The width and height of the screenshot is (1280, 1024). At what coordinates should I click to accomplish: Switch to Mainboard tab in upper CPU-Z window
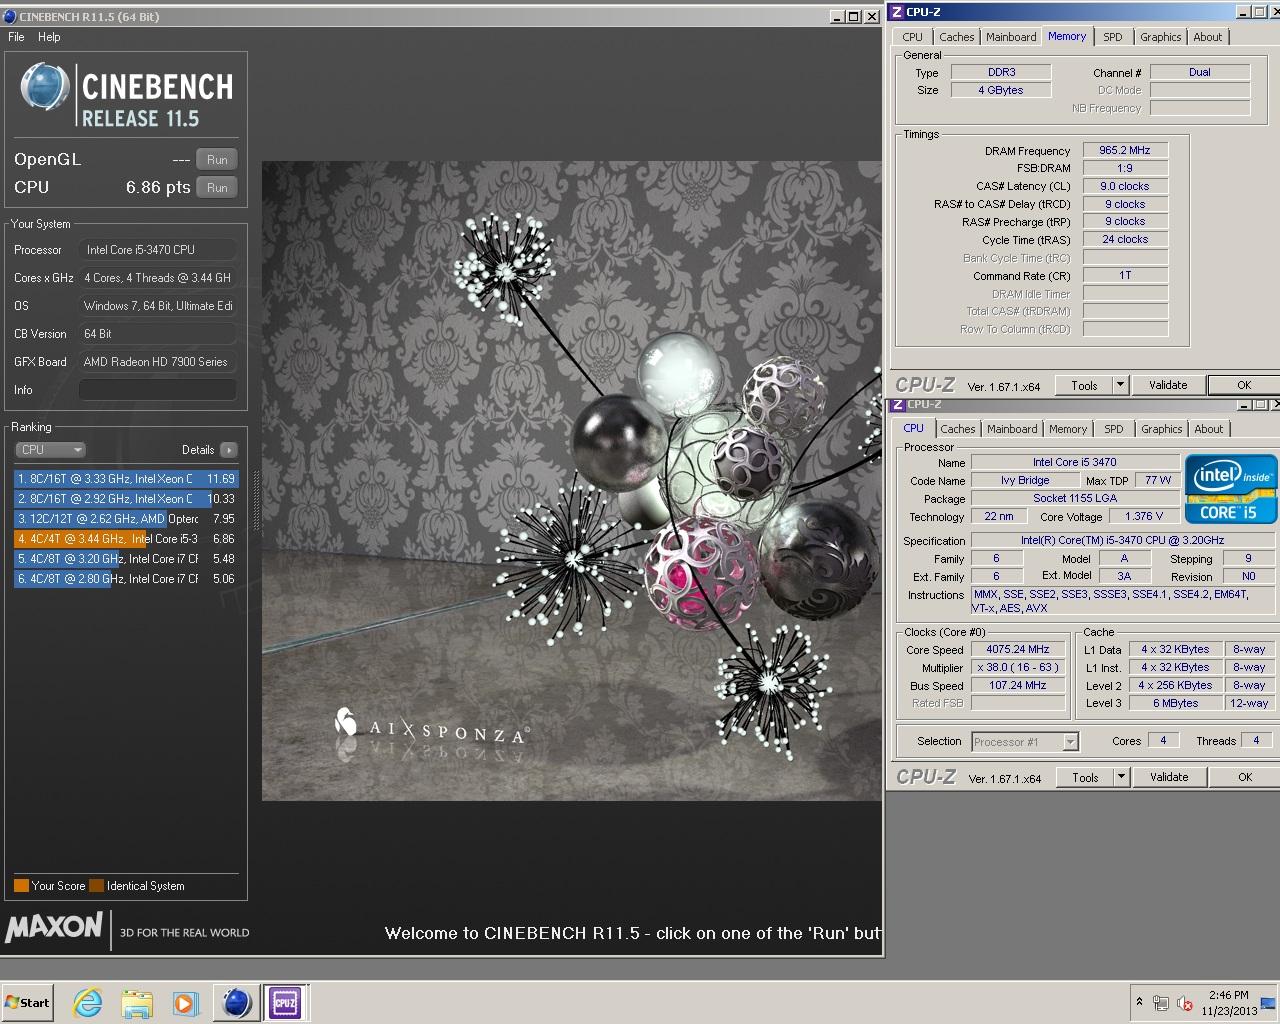(x=1011, y=37)
